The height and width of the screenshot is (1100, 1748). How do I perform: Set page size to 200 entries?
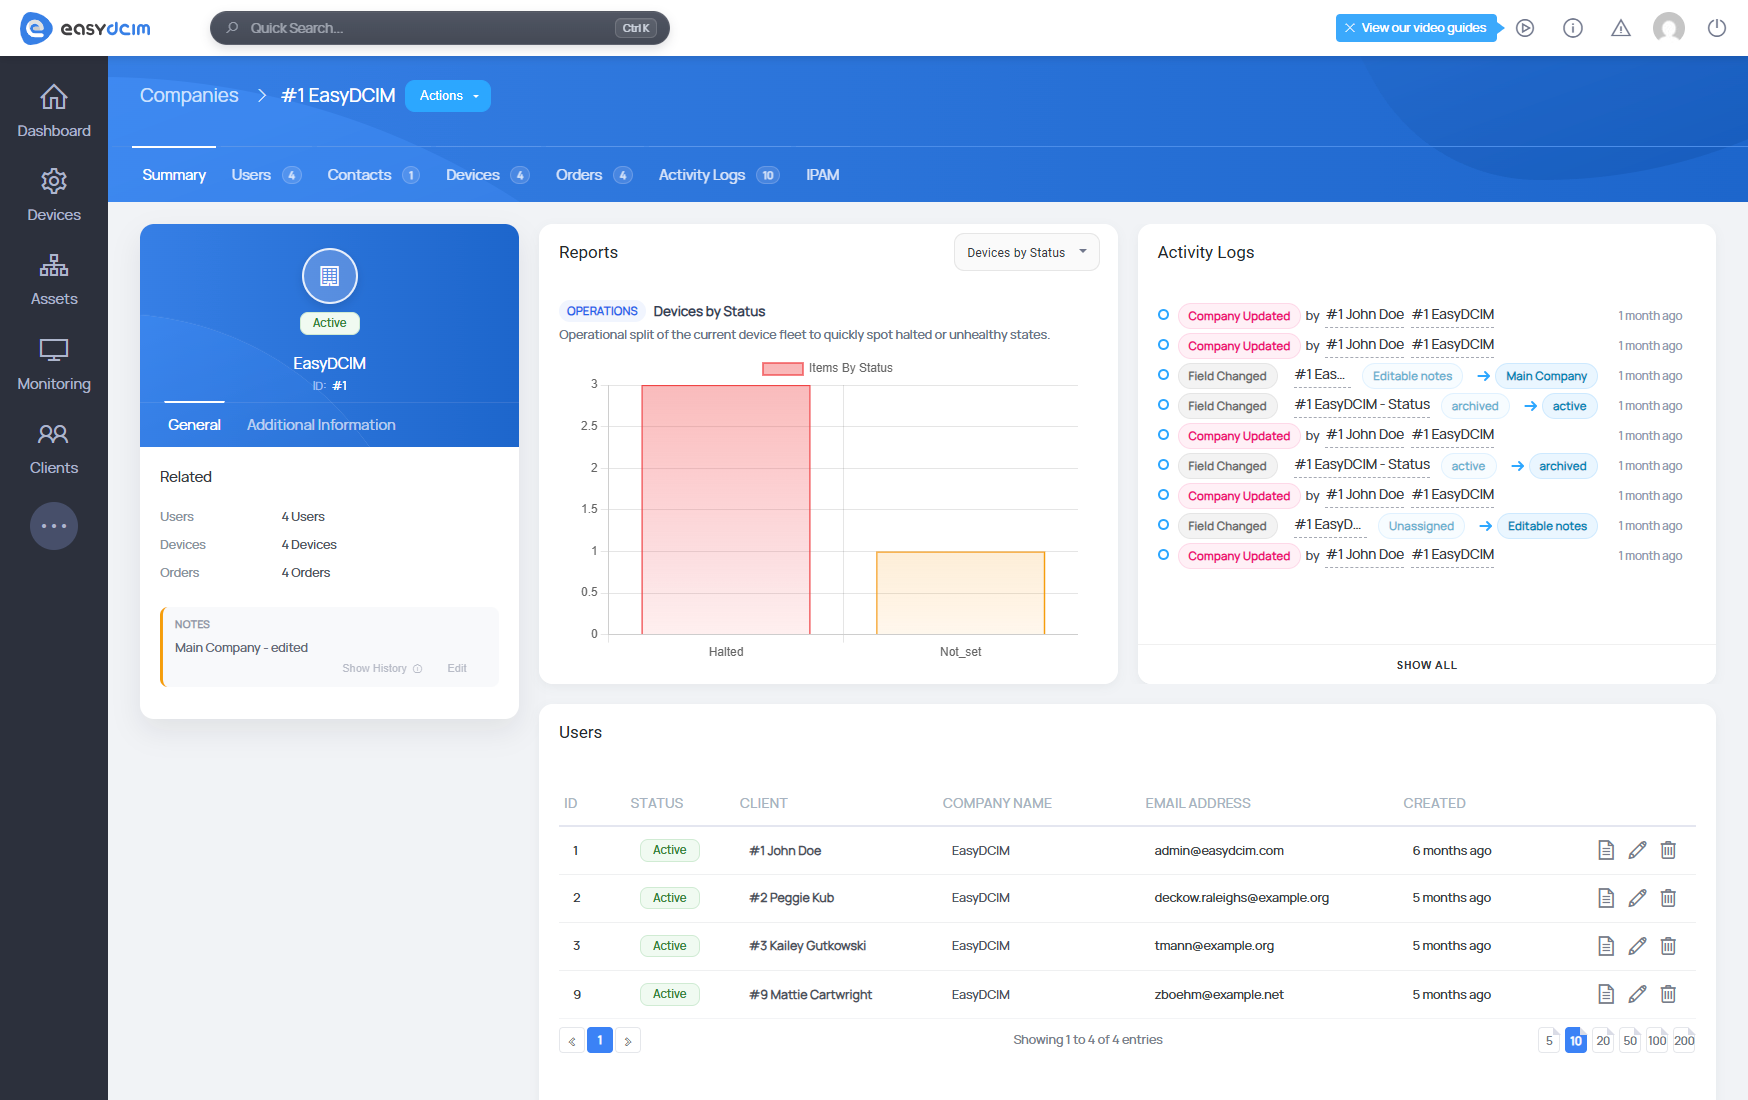pos(1684,1041)
